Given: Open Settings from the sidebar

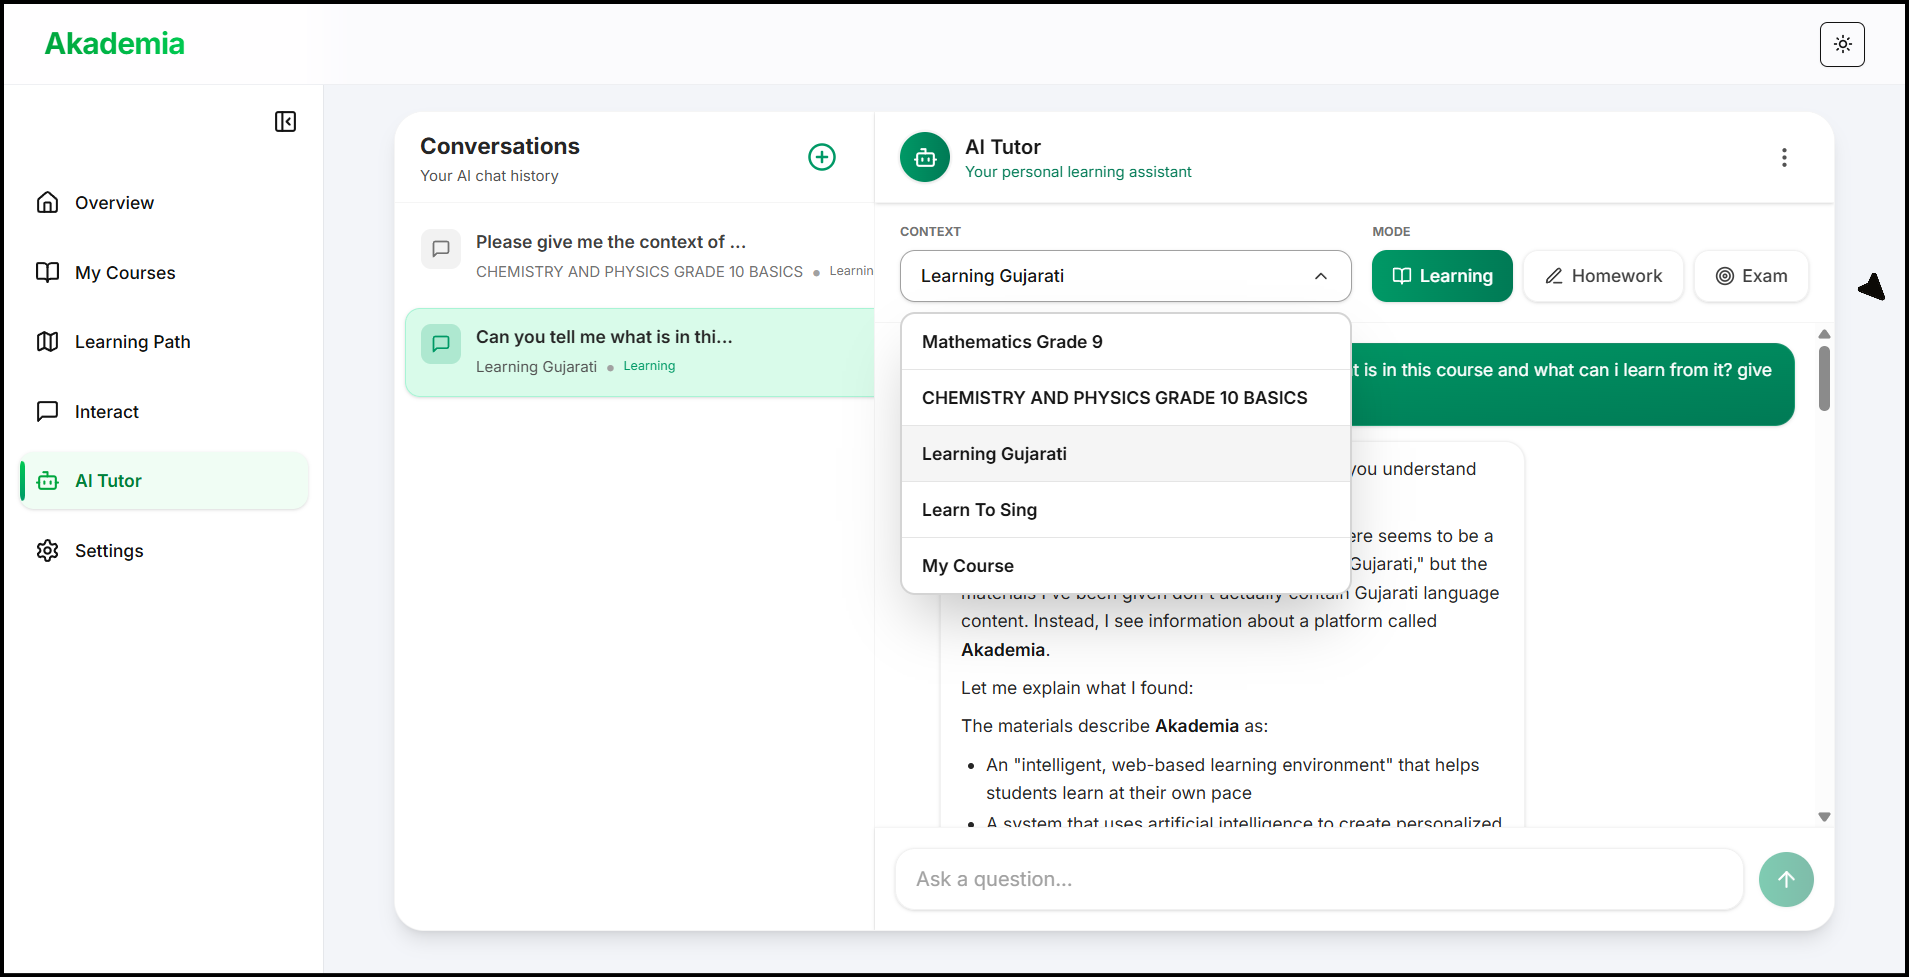Looking at the screenshot, I should pyautogui.click(x=109, y=551).
